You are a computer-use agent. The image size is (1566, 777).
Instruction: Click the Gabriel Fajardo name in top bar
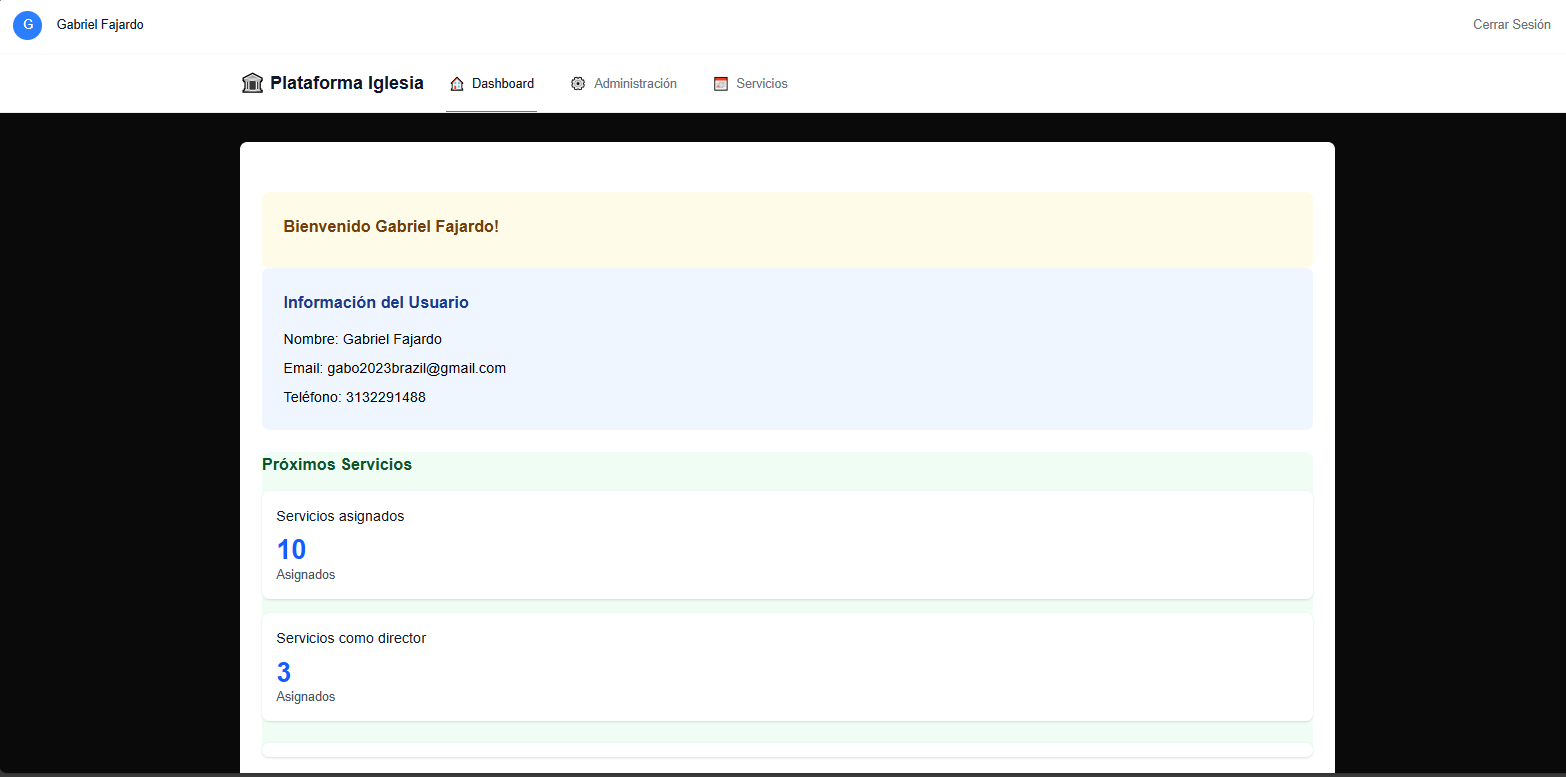coord(100,25)
